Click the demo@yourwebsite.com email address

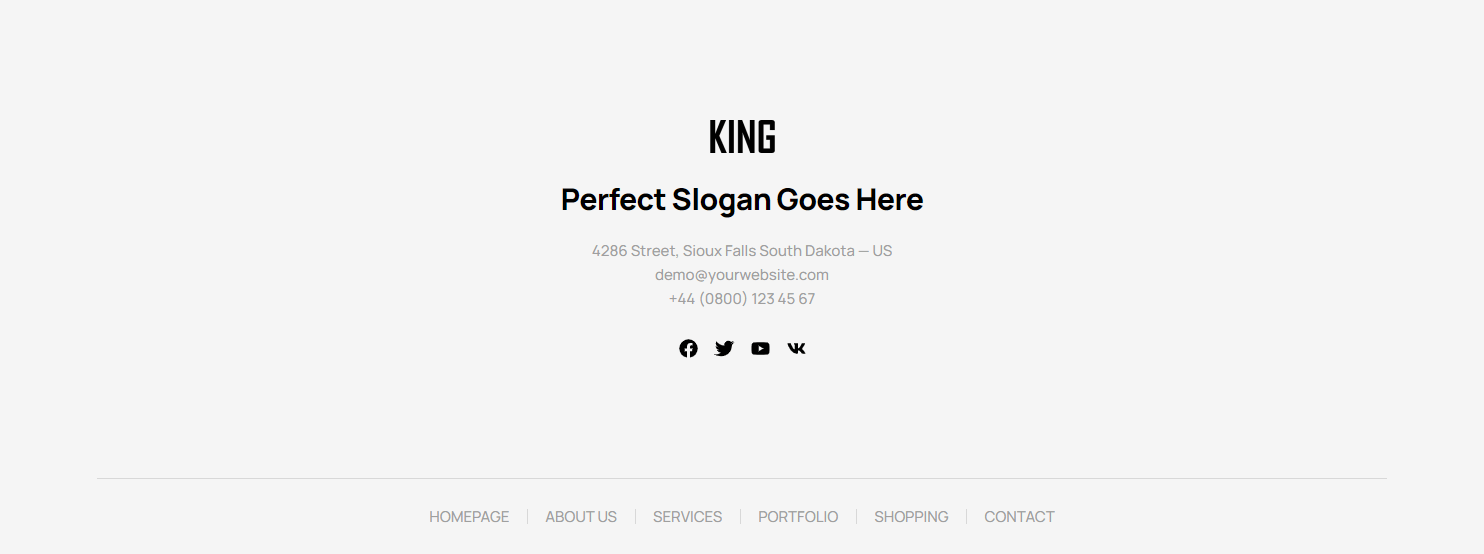(742, 275)
